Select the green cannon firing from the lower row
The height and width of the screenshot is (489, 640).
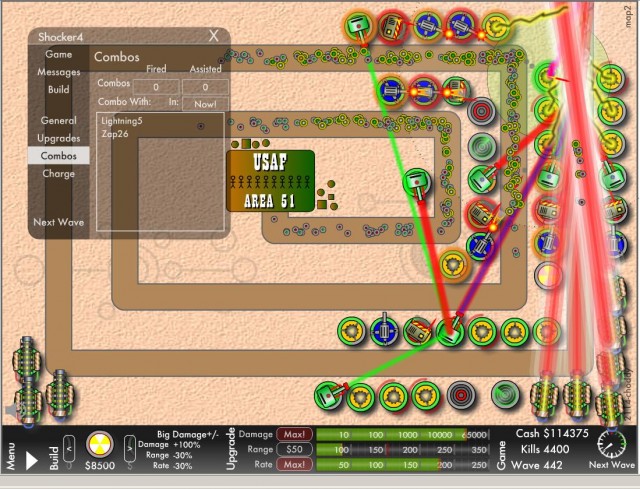450,331
